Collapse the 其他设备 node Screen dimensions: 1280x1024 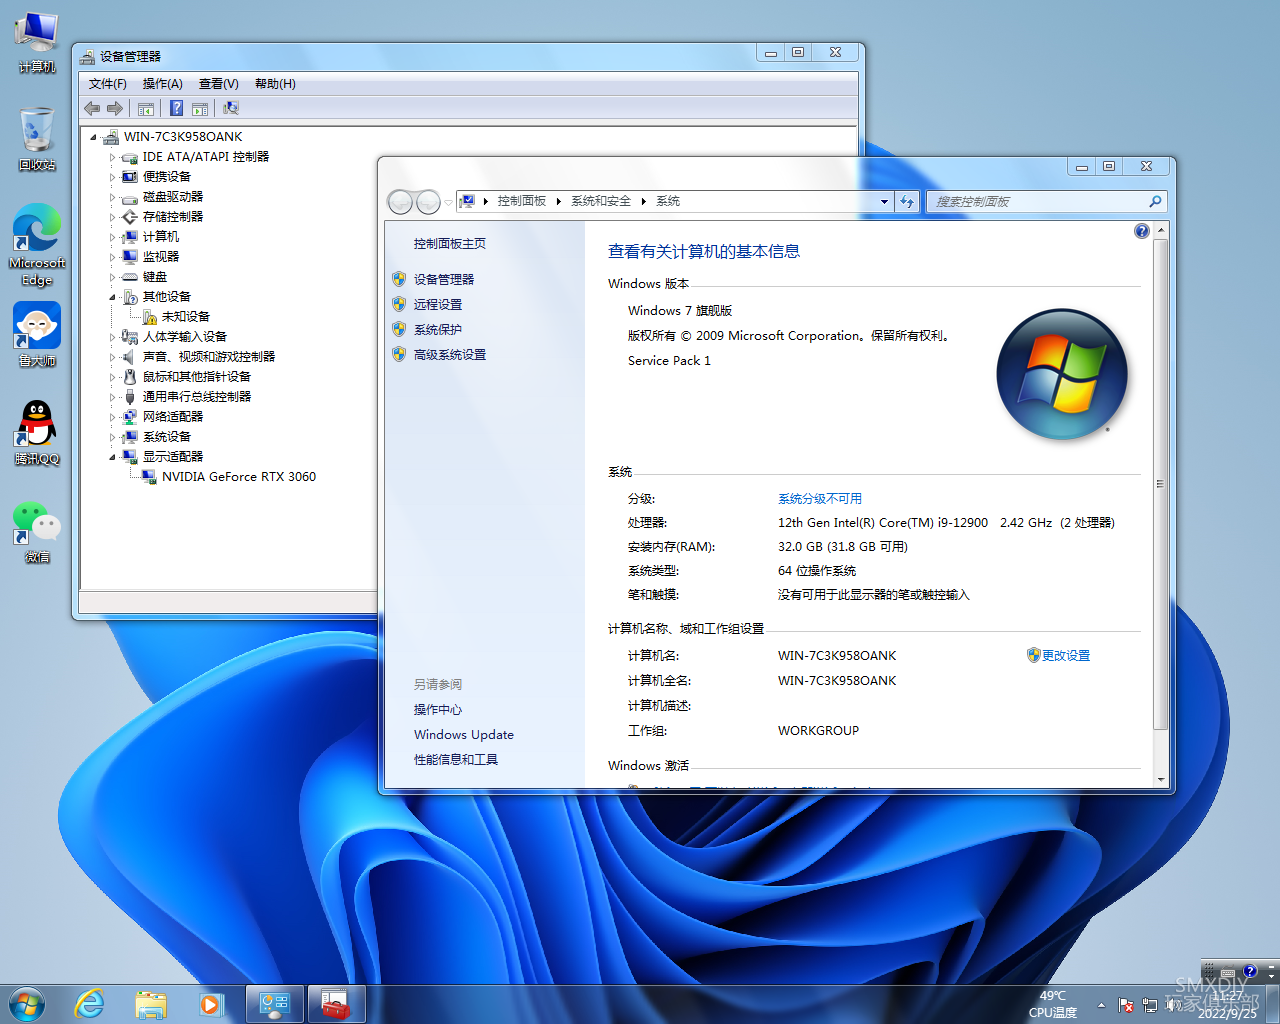(x=112, y=297)
